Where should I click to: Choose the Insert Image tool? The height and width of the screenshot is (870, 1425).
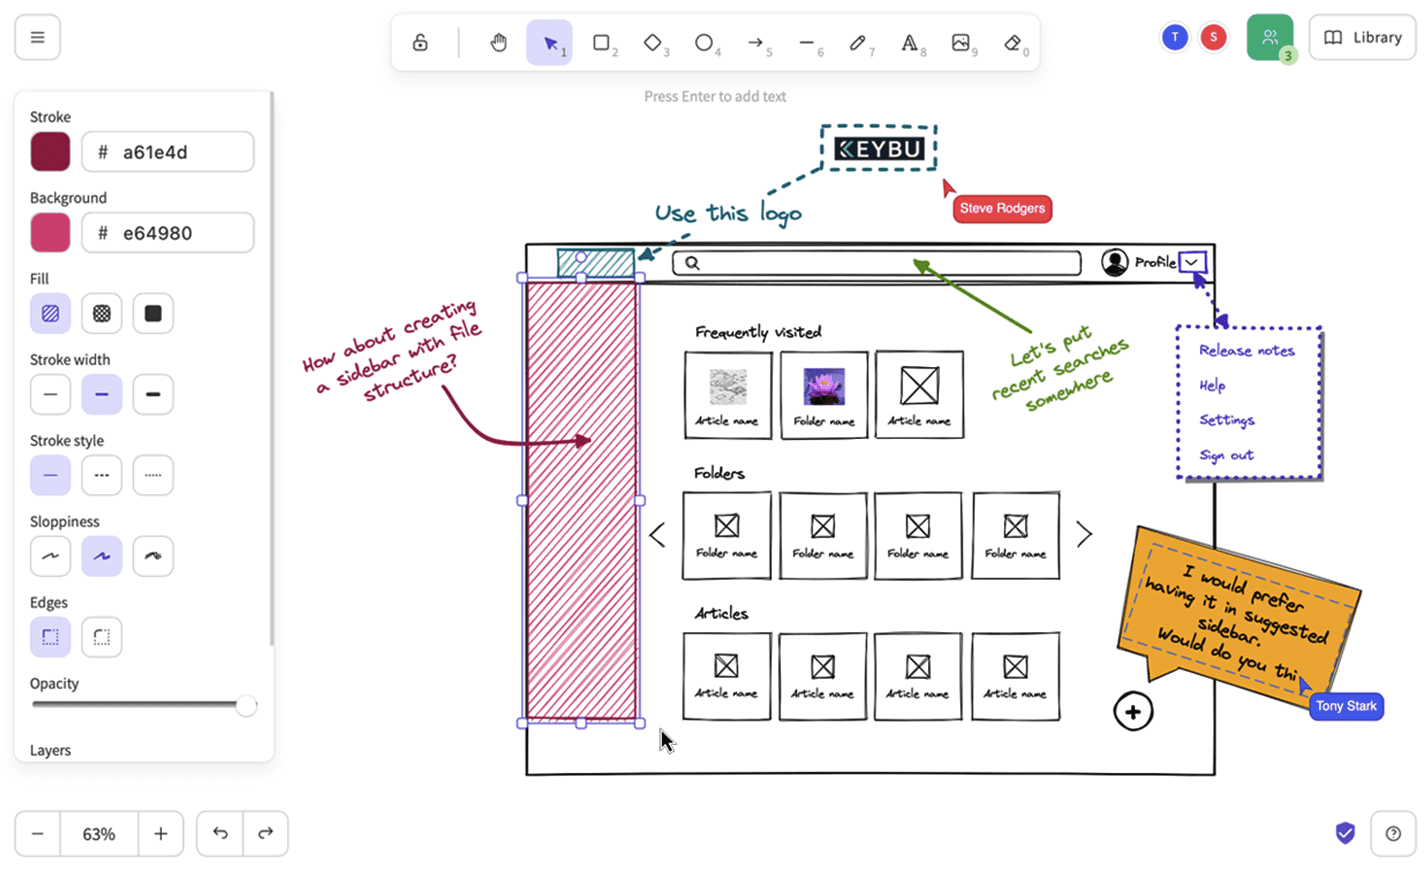tap(962, 42)
